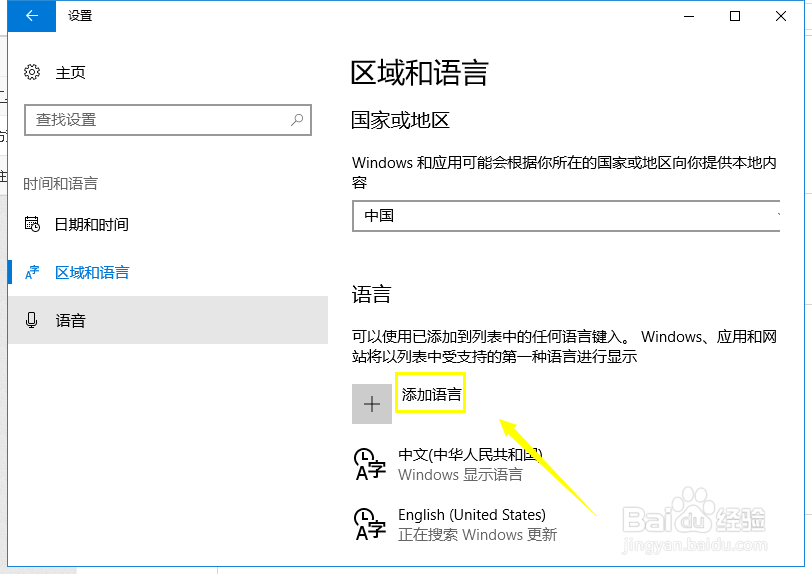
Task: Click the 添加语言 label
Action: [431, 395]
